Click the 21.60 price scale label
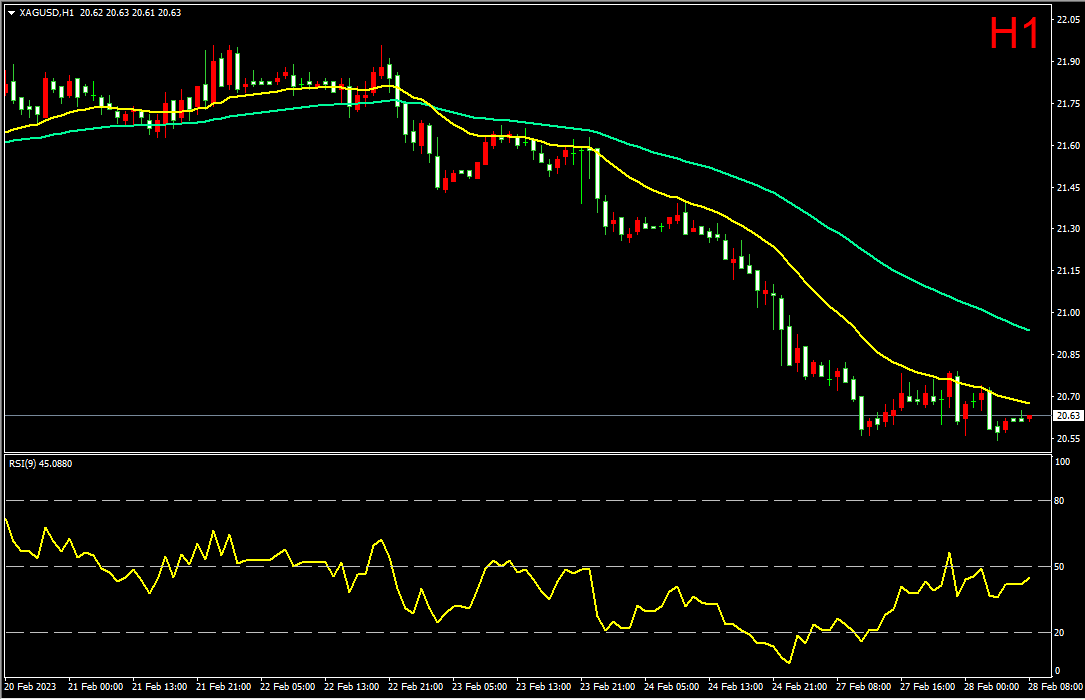 [1068, 145]
